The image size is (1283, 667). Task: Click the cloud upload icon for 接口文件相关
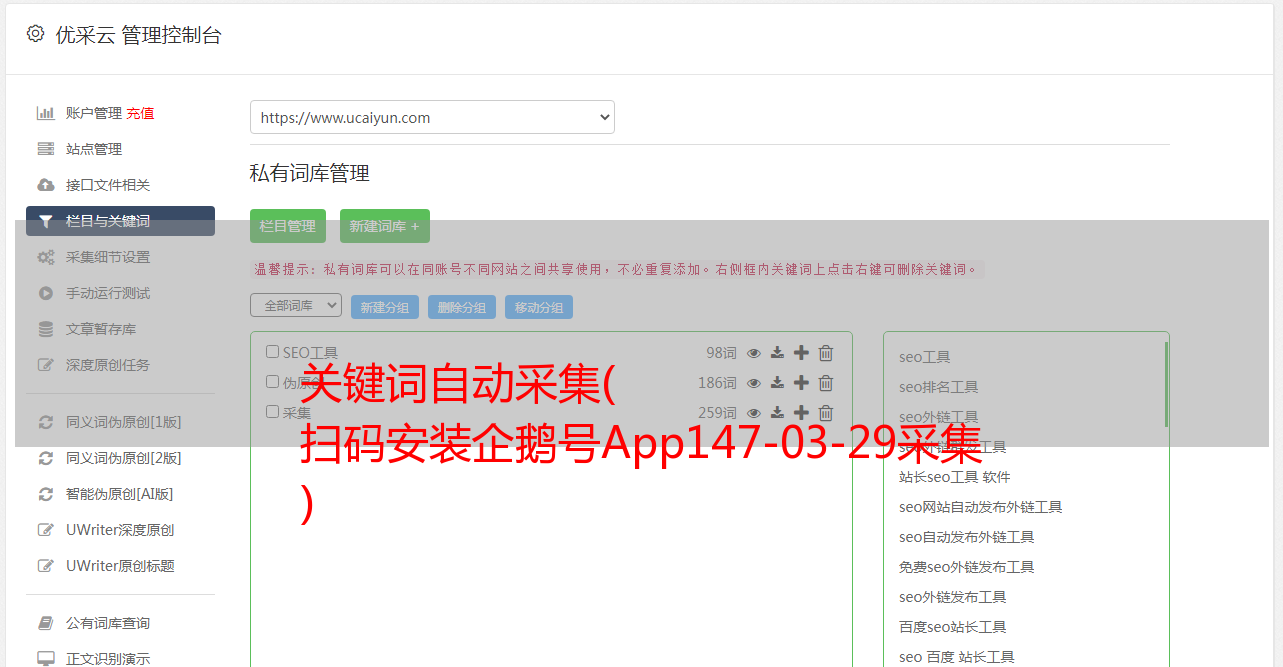pyautogui.click(x=45, y=185)
